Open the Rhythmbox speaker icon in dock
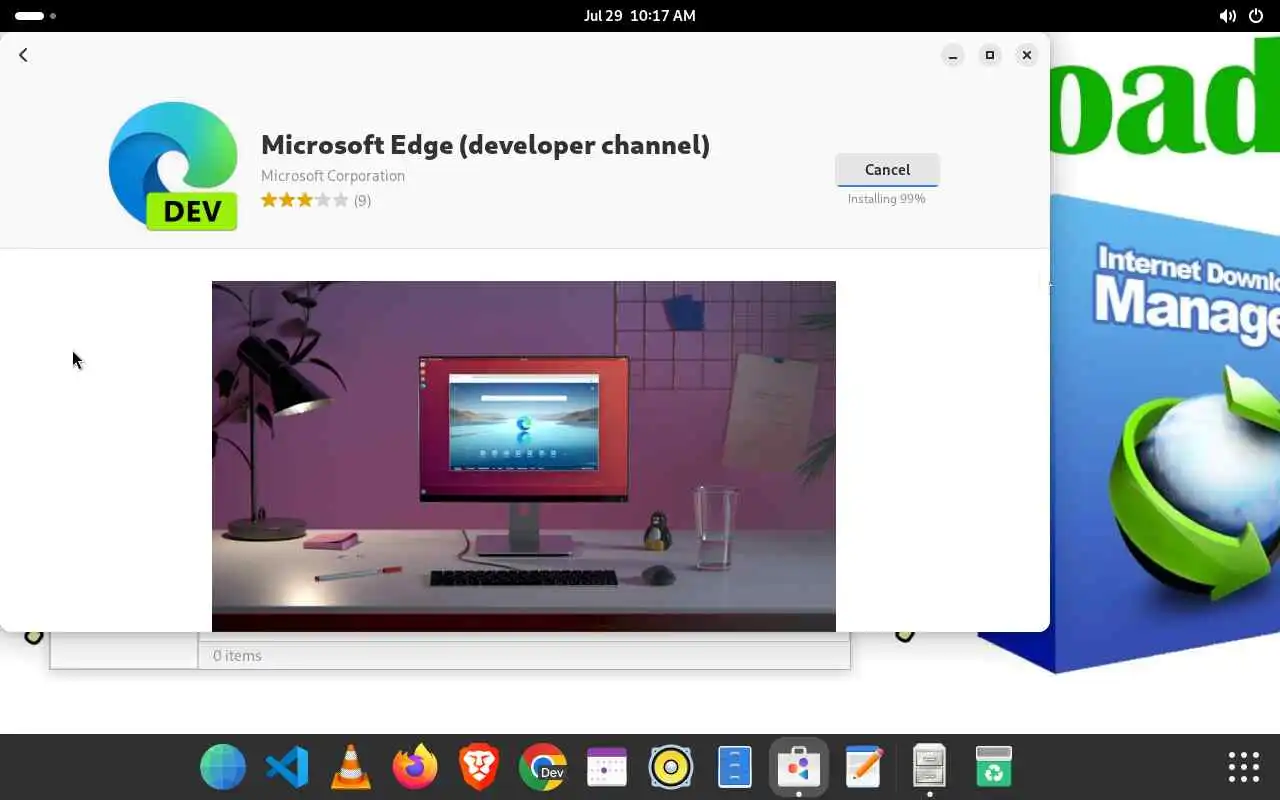Screen dimensions: 1280x800 (671, 767)
